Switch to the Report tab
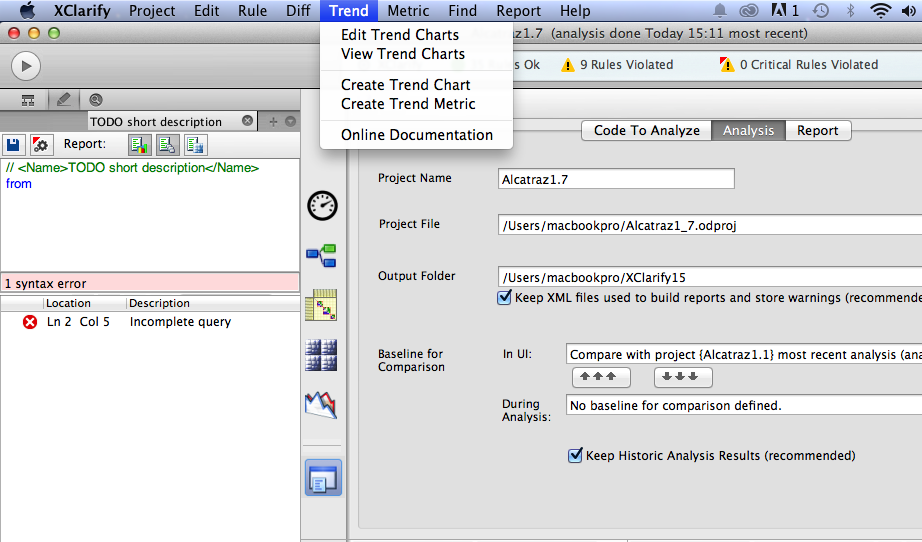 point(817,131)
